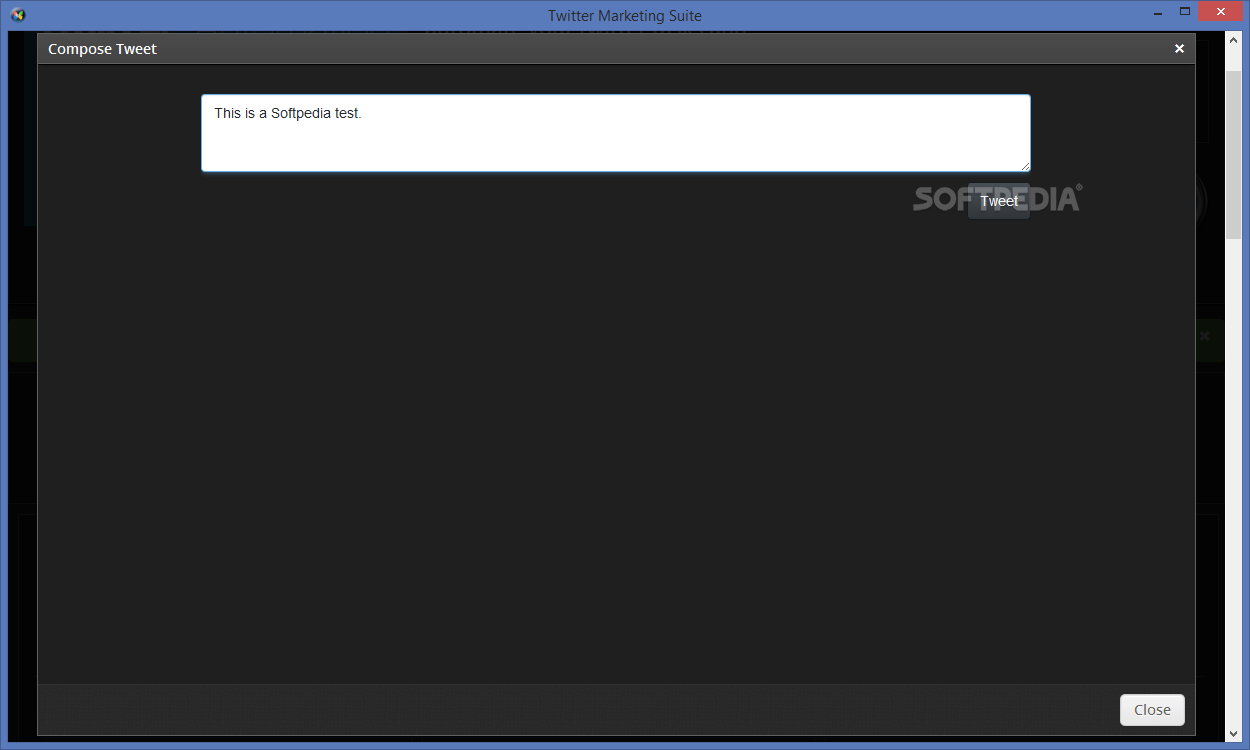Click the scrollbar up arrow
The height and width of the screenshot is (750, 1250).
1233,40
